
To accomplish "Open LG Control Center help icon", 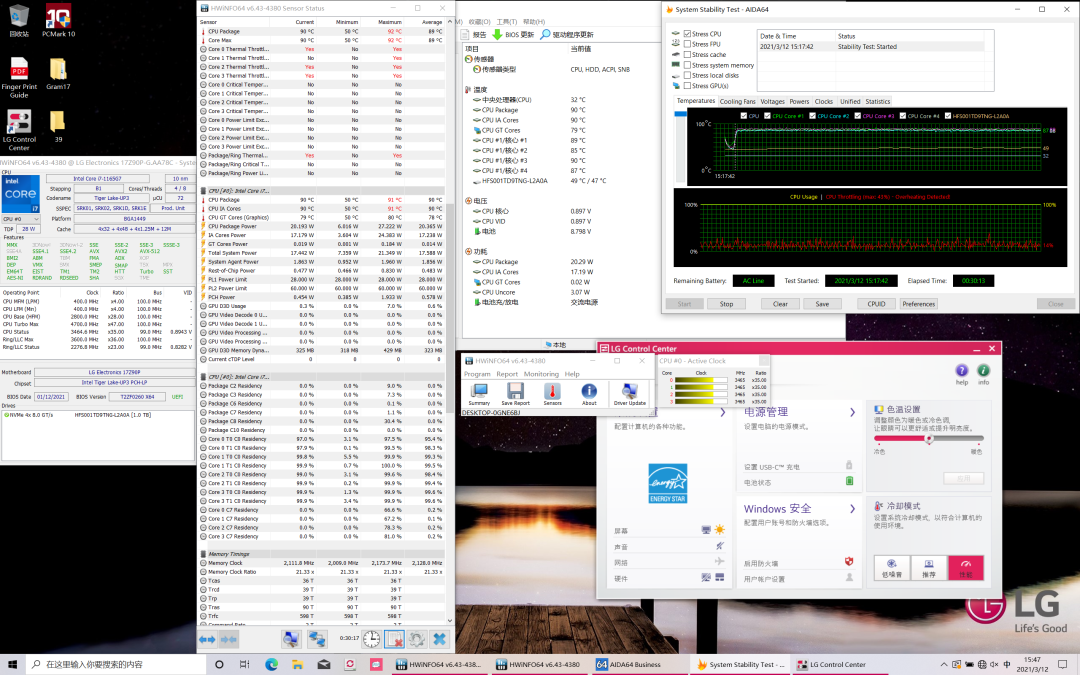I will click(962, 371).
